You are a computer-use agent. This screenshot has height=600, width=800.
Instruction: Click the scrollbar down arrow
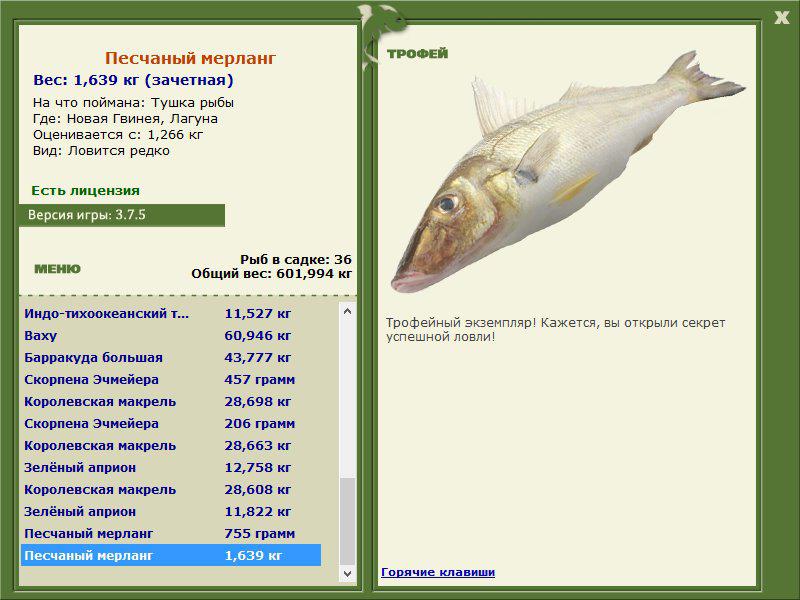pyautogui.click(x=347, y=573)
